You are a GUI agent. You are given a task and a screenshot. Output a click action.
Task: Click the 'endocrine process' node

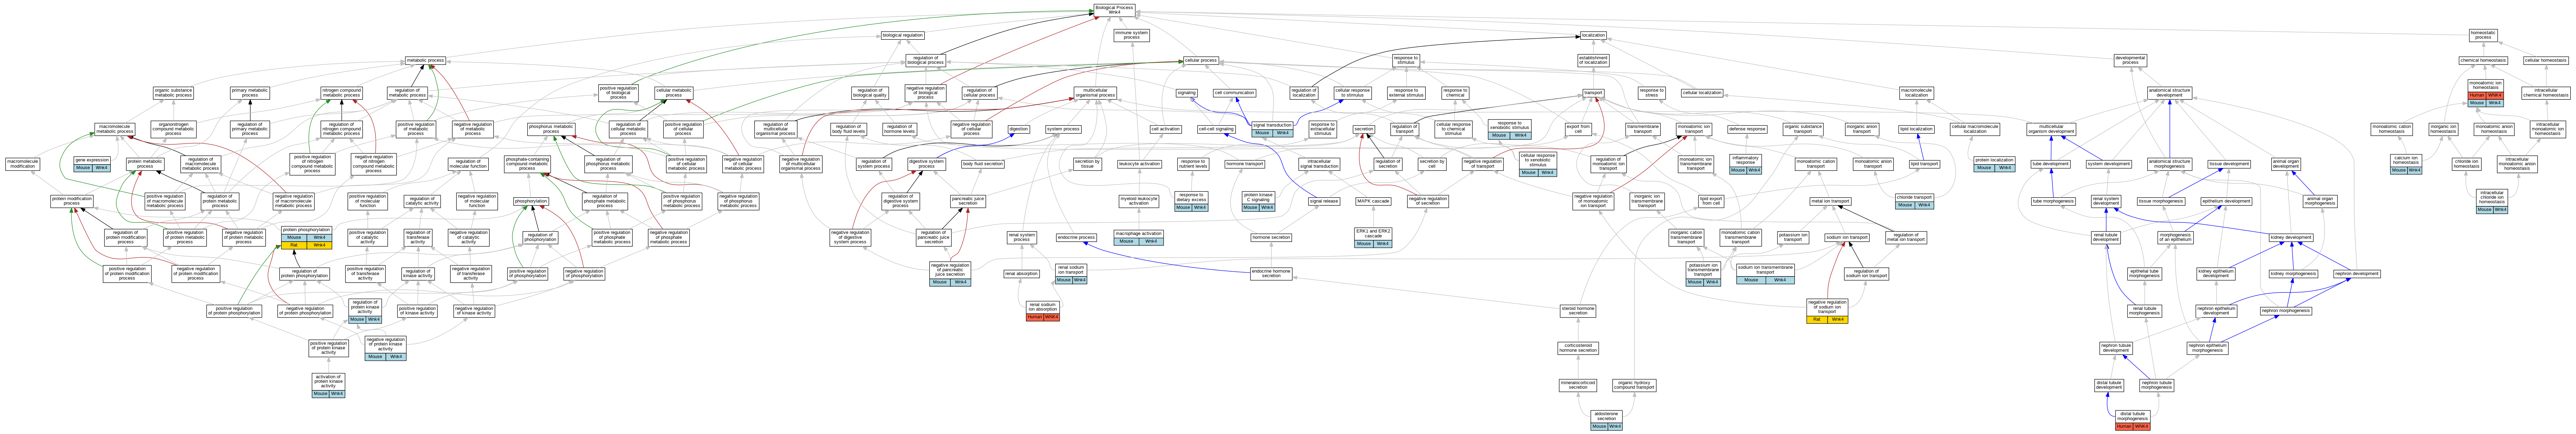coord(1076,238)
